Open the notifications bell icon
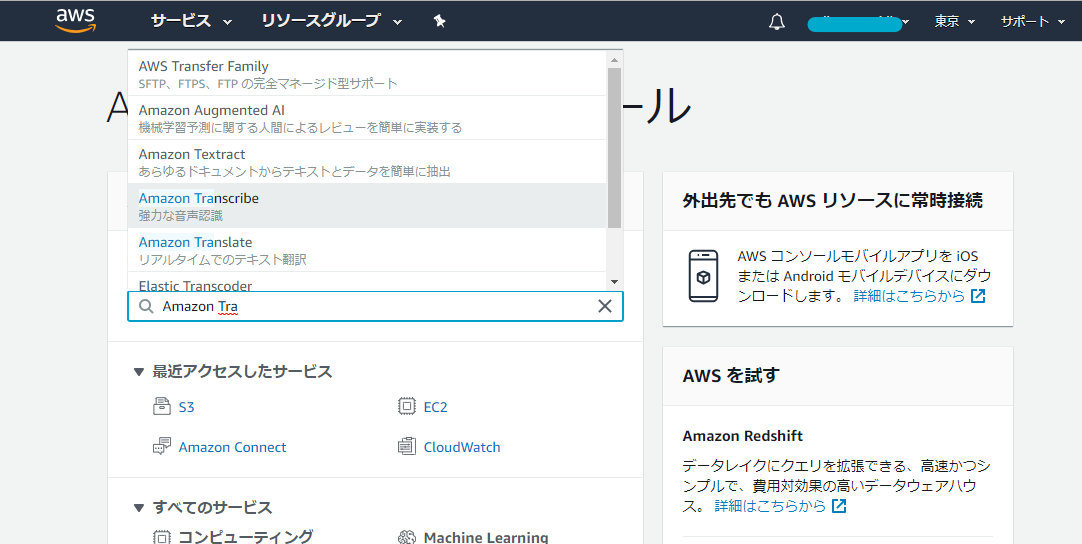Viewport: 1082px width, 544px height. [777, 22]
